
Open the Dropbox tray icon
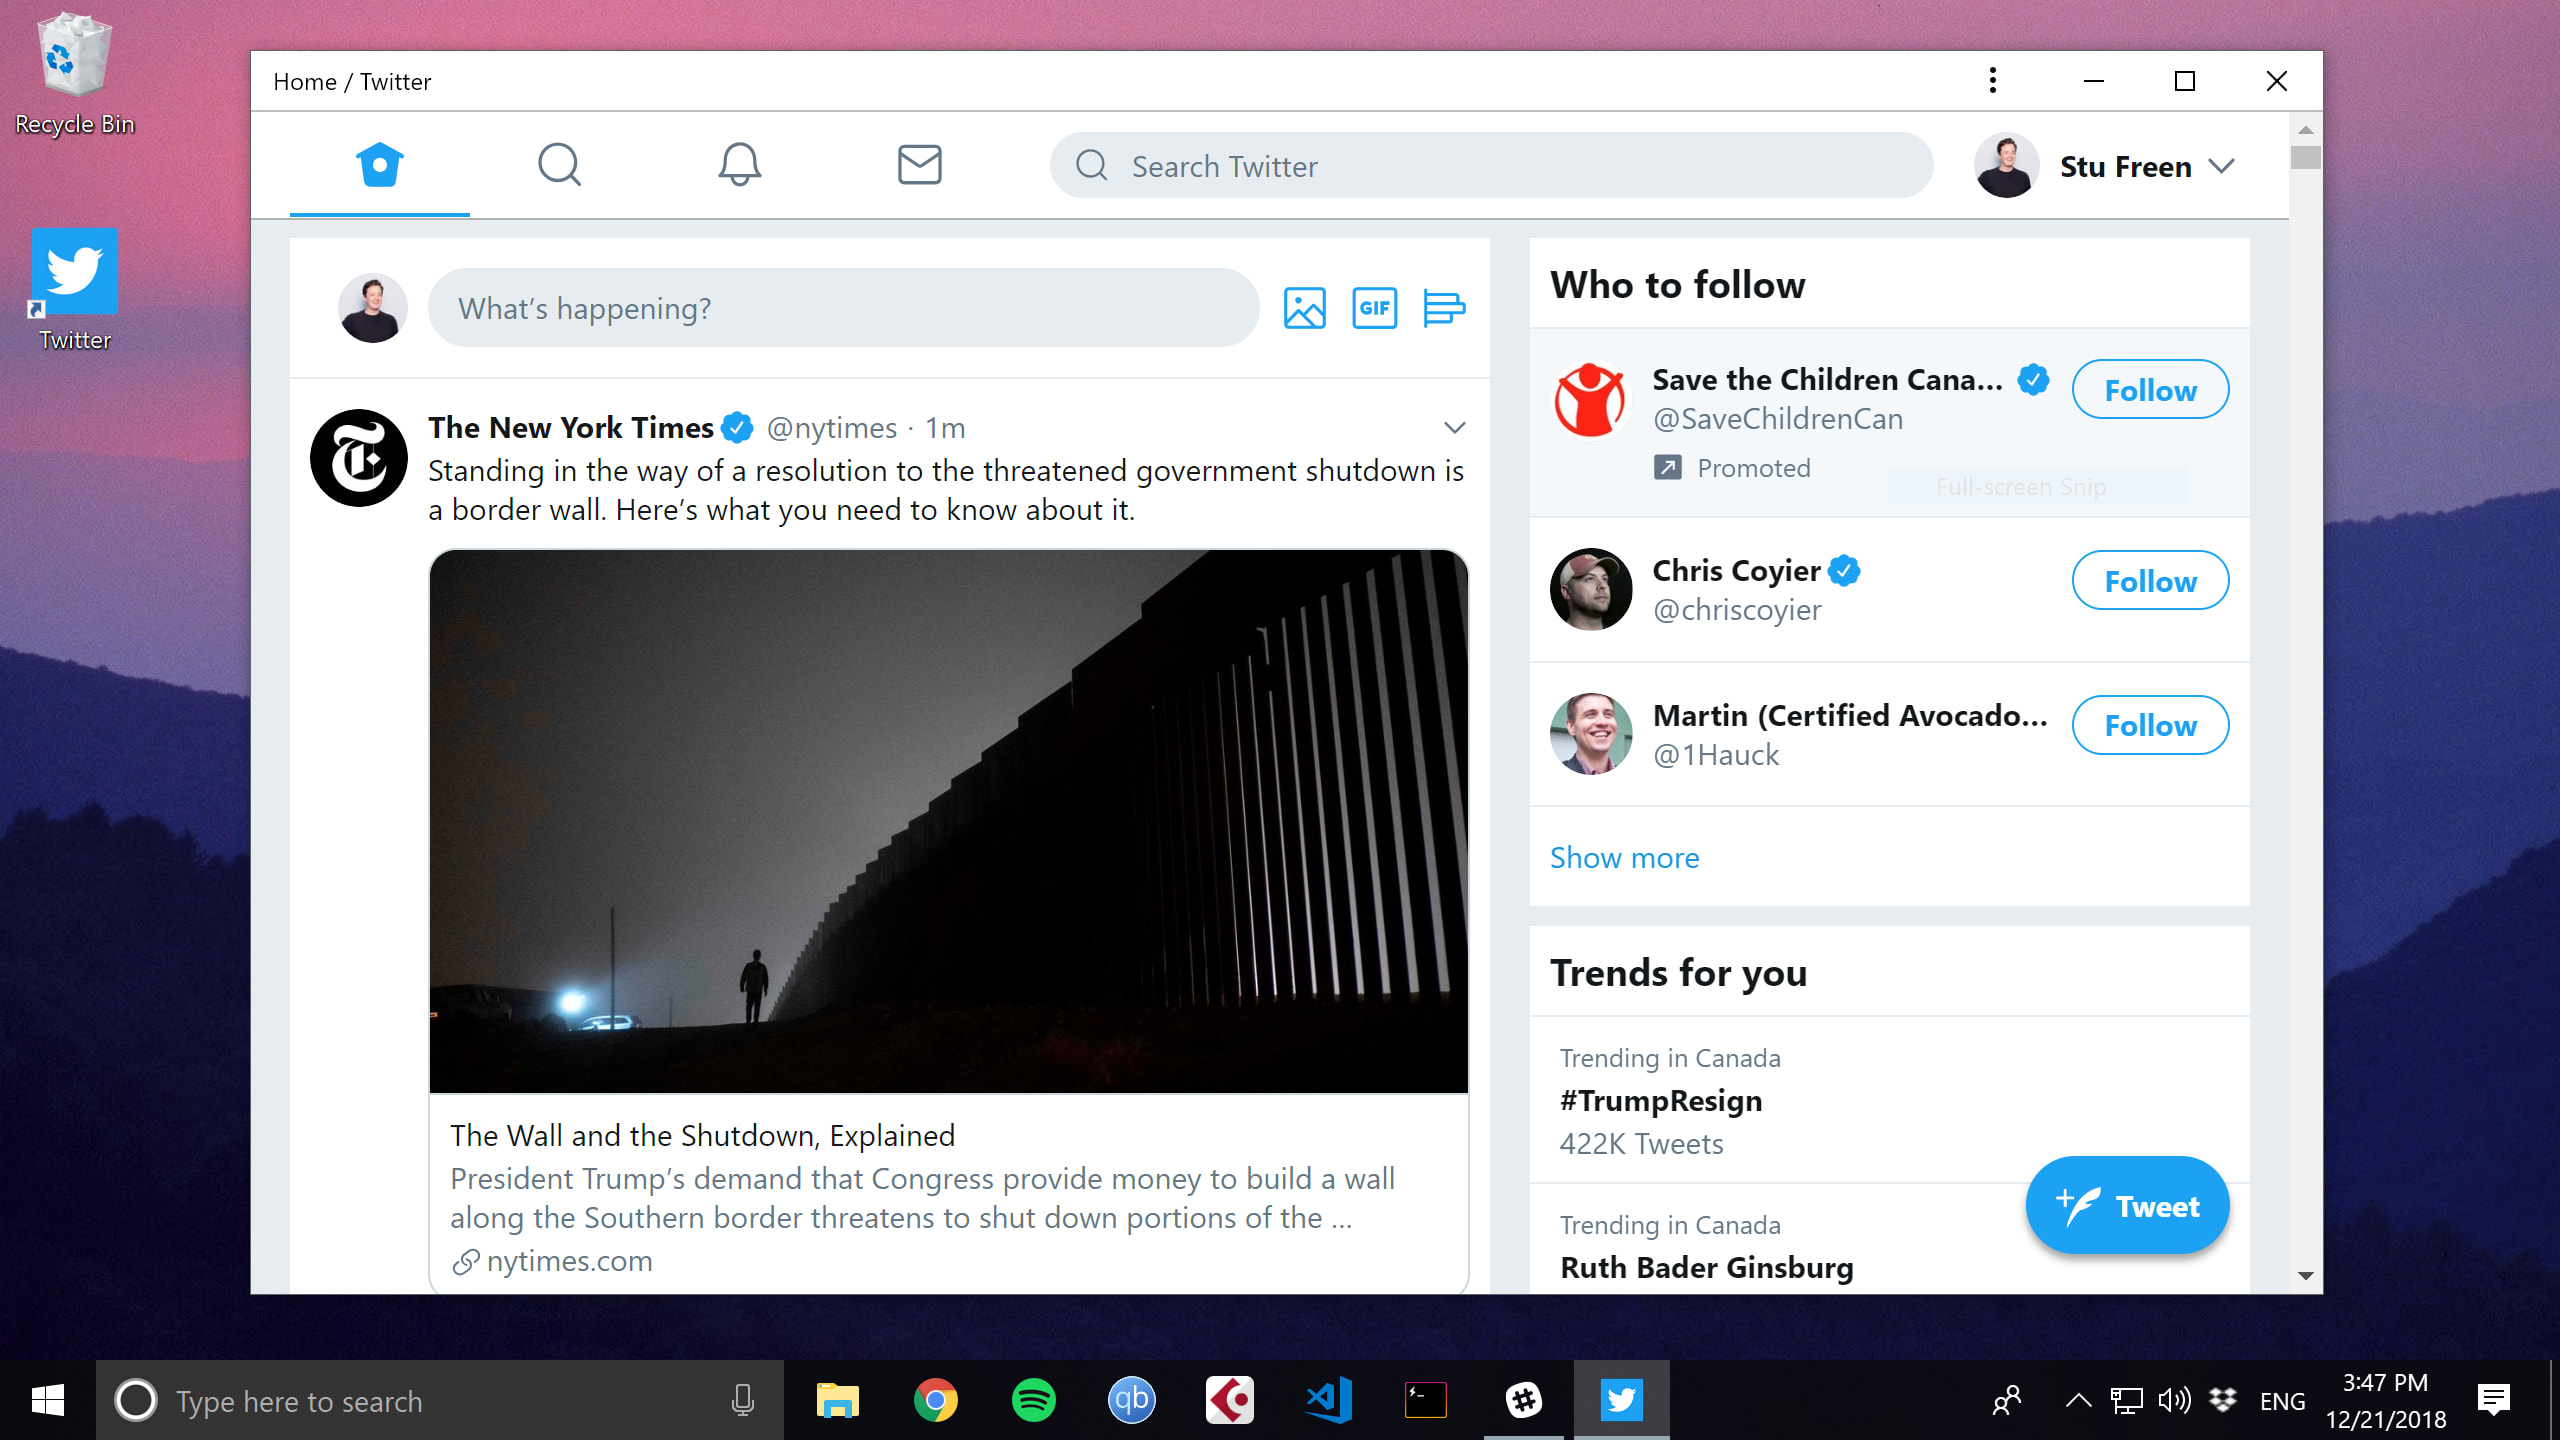pyautogui.click(x=2222, y=1401)
